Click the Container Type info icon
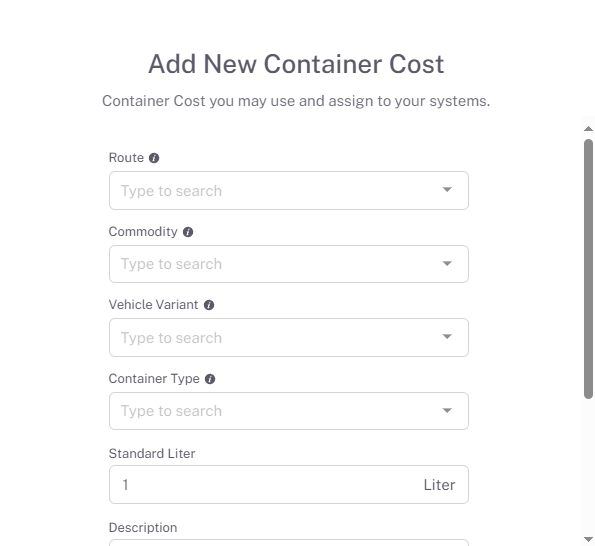 pos(210,379)
